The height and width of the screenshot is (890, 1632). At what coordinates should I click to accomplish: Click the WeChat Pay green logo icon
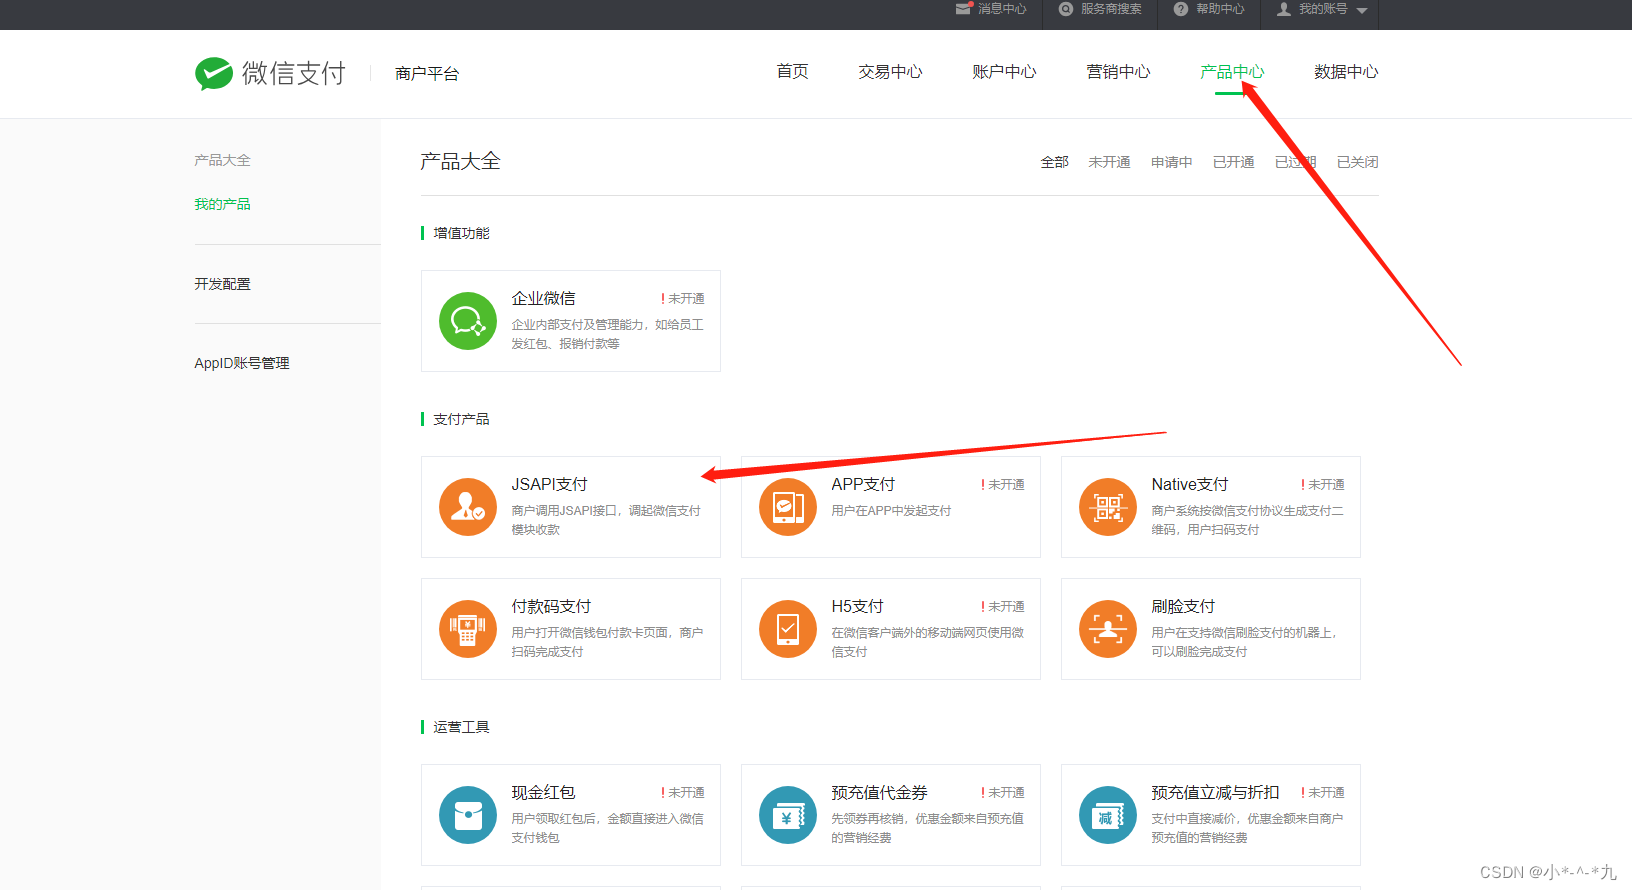pos(214,73)
